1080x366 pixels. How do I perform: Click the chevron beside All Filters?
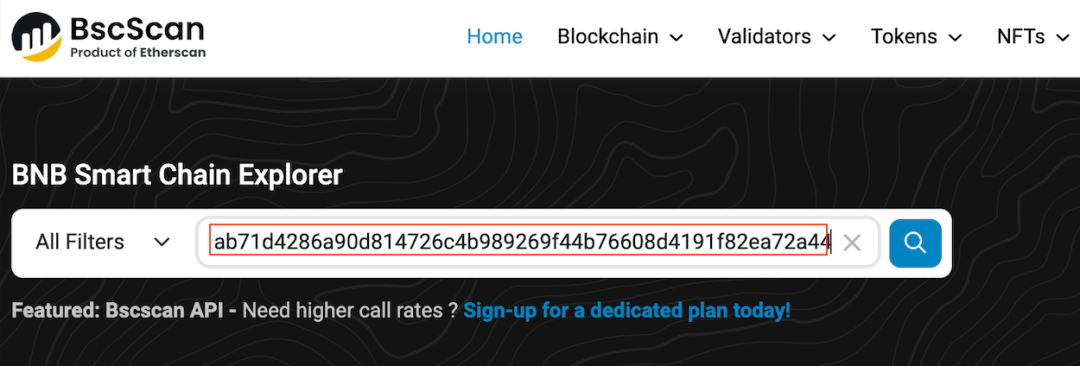[x=162, y=243]
